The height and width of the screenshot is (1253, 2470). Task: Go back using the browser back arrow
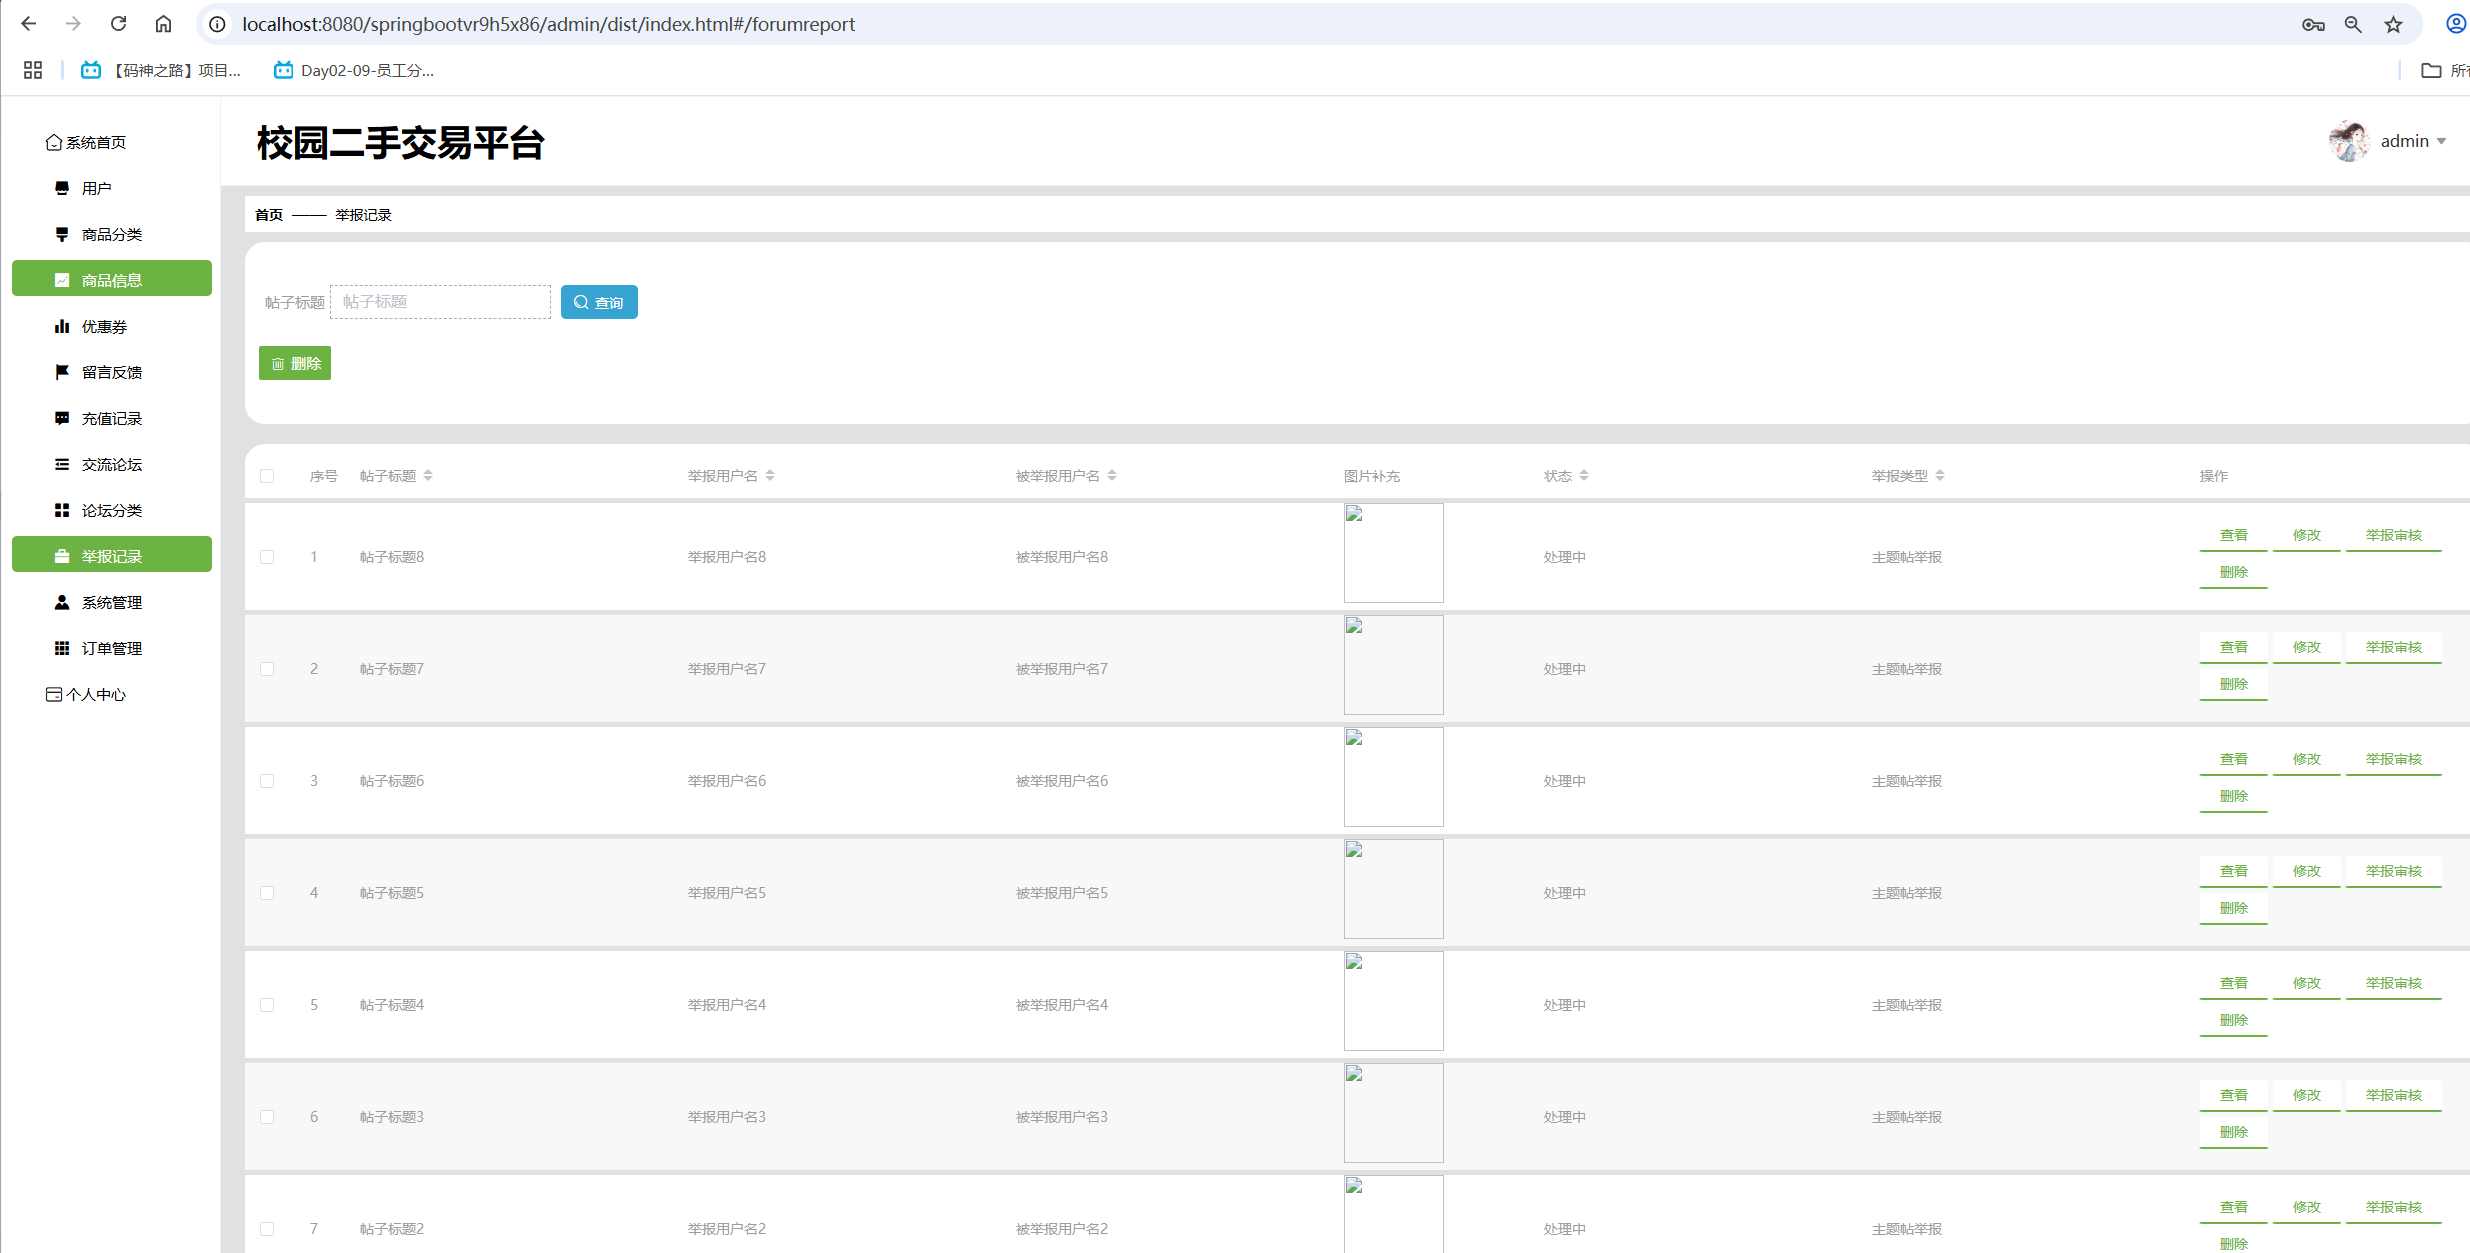(x=28, y=24)
